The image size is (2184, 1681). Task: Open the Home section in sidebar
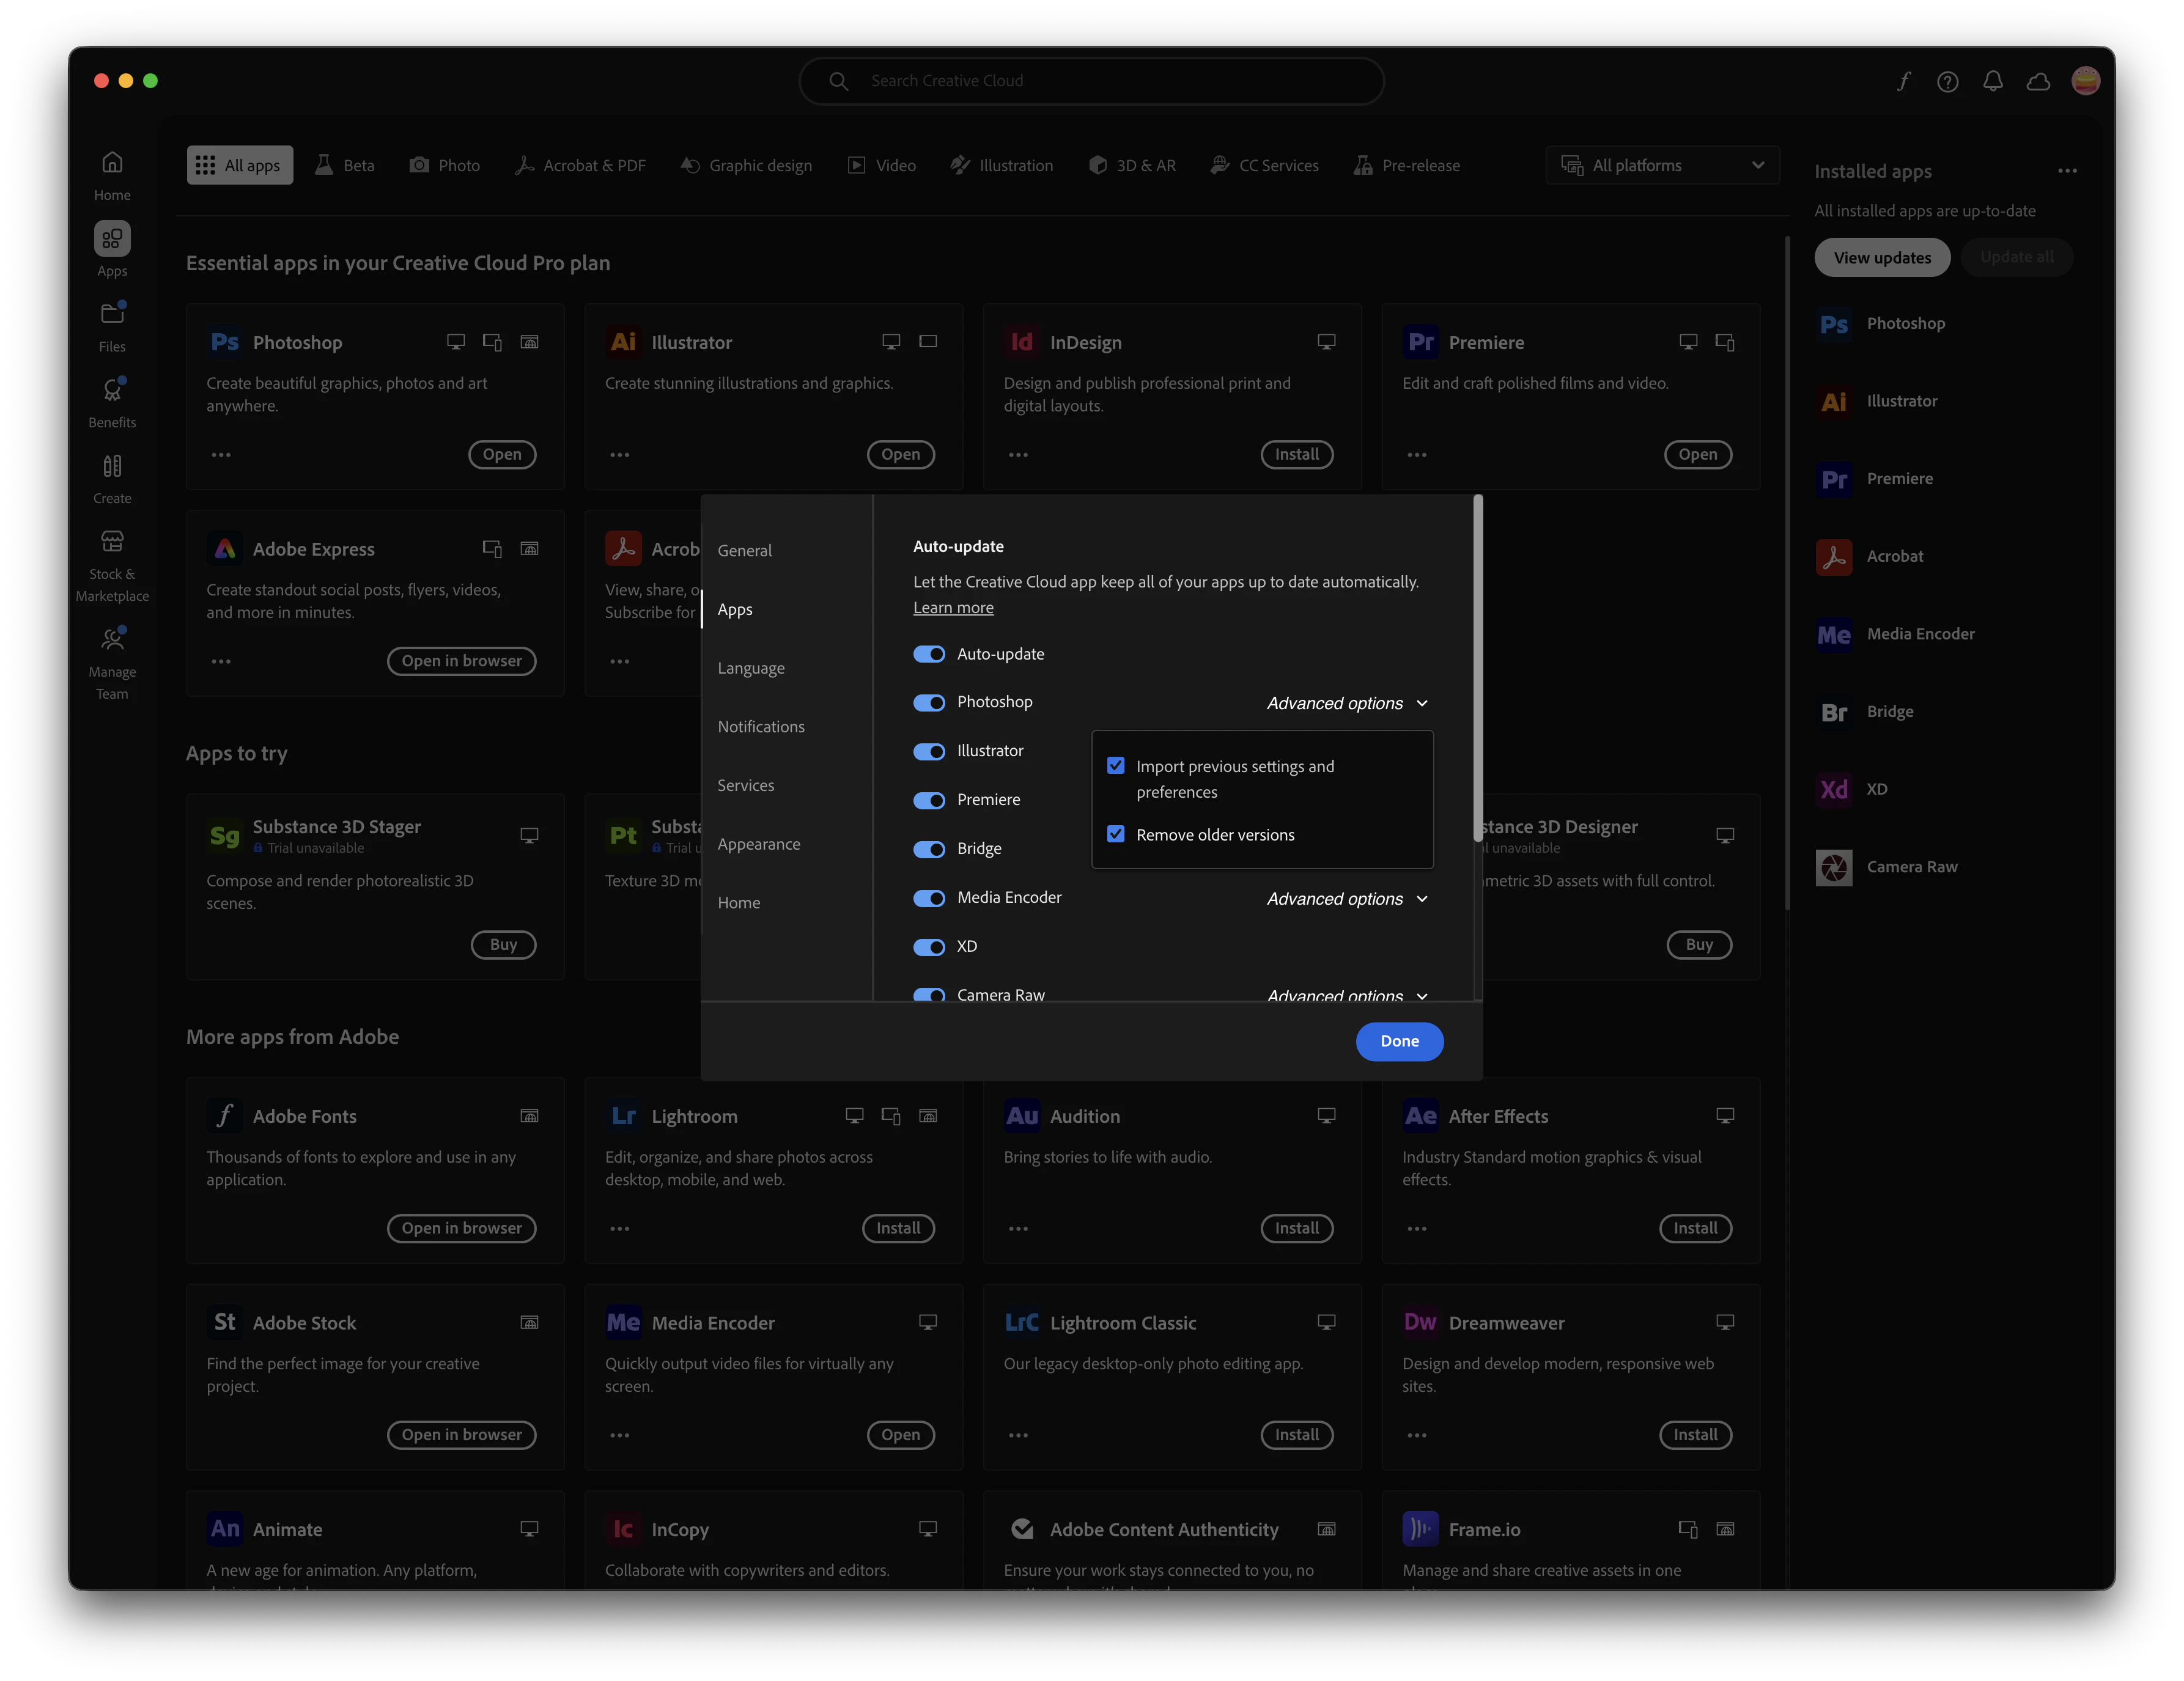pos(112,175)
